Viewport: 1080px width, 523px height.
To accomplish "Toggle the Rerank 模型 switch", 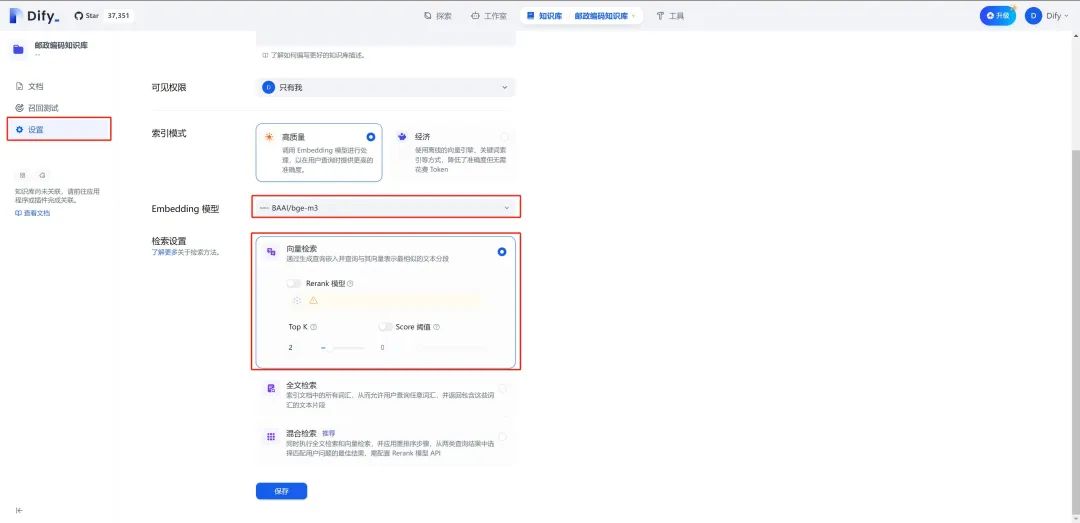I will [x=294, y=283].
